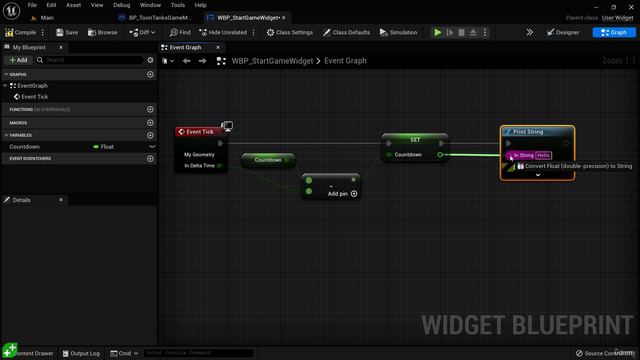Add a new function with plus icon
Screen dimensions: 640x360
[x=150, y=109]
